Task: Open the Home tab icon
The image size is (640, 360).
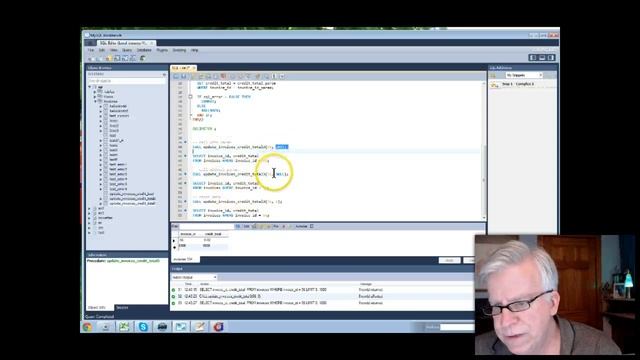Action: [90, 43]
